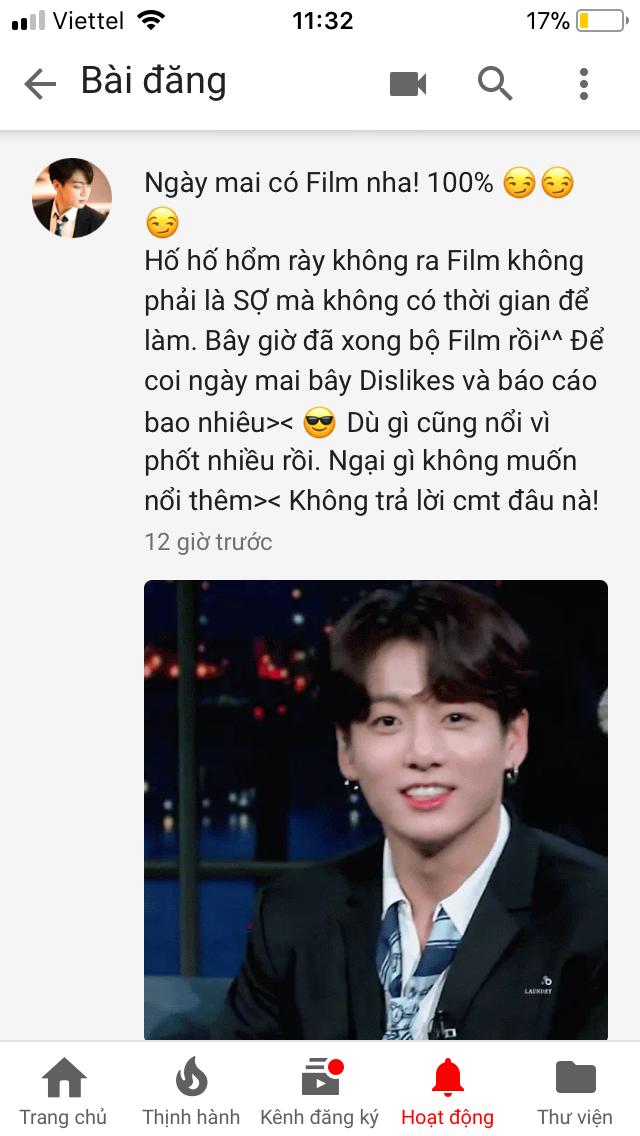
Task: Tap the Thịnh hành flame icon
Action: (x=191, y=1077)
